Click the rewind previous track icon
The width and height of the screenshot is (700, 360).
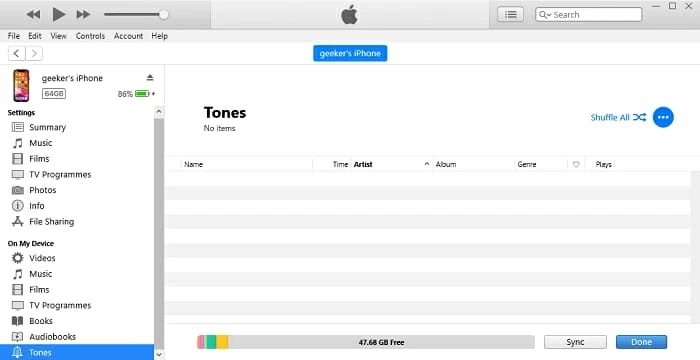33,15
